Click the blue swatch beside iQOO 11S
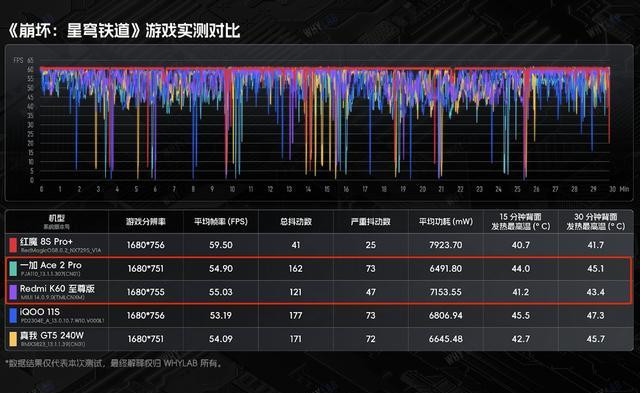 tap(13, 315)
